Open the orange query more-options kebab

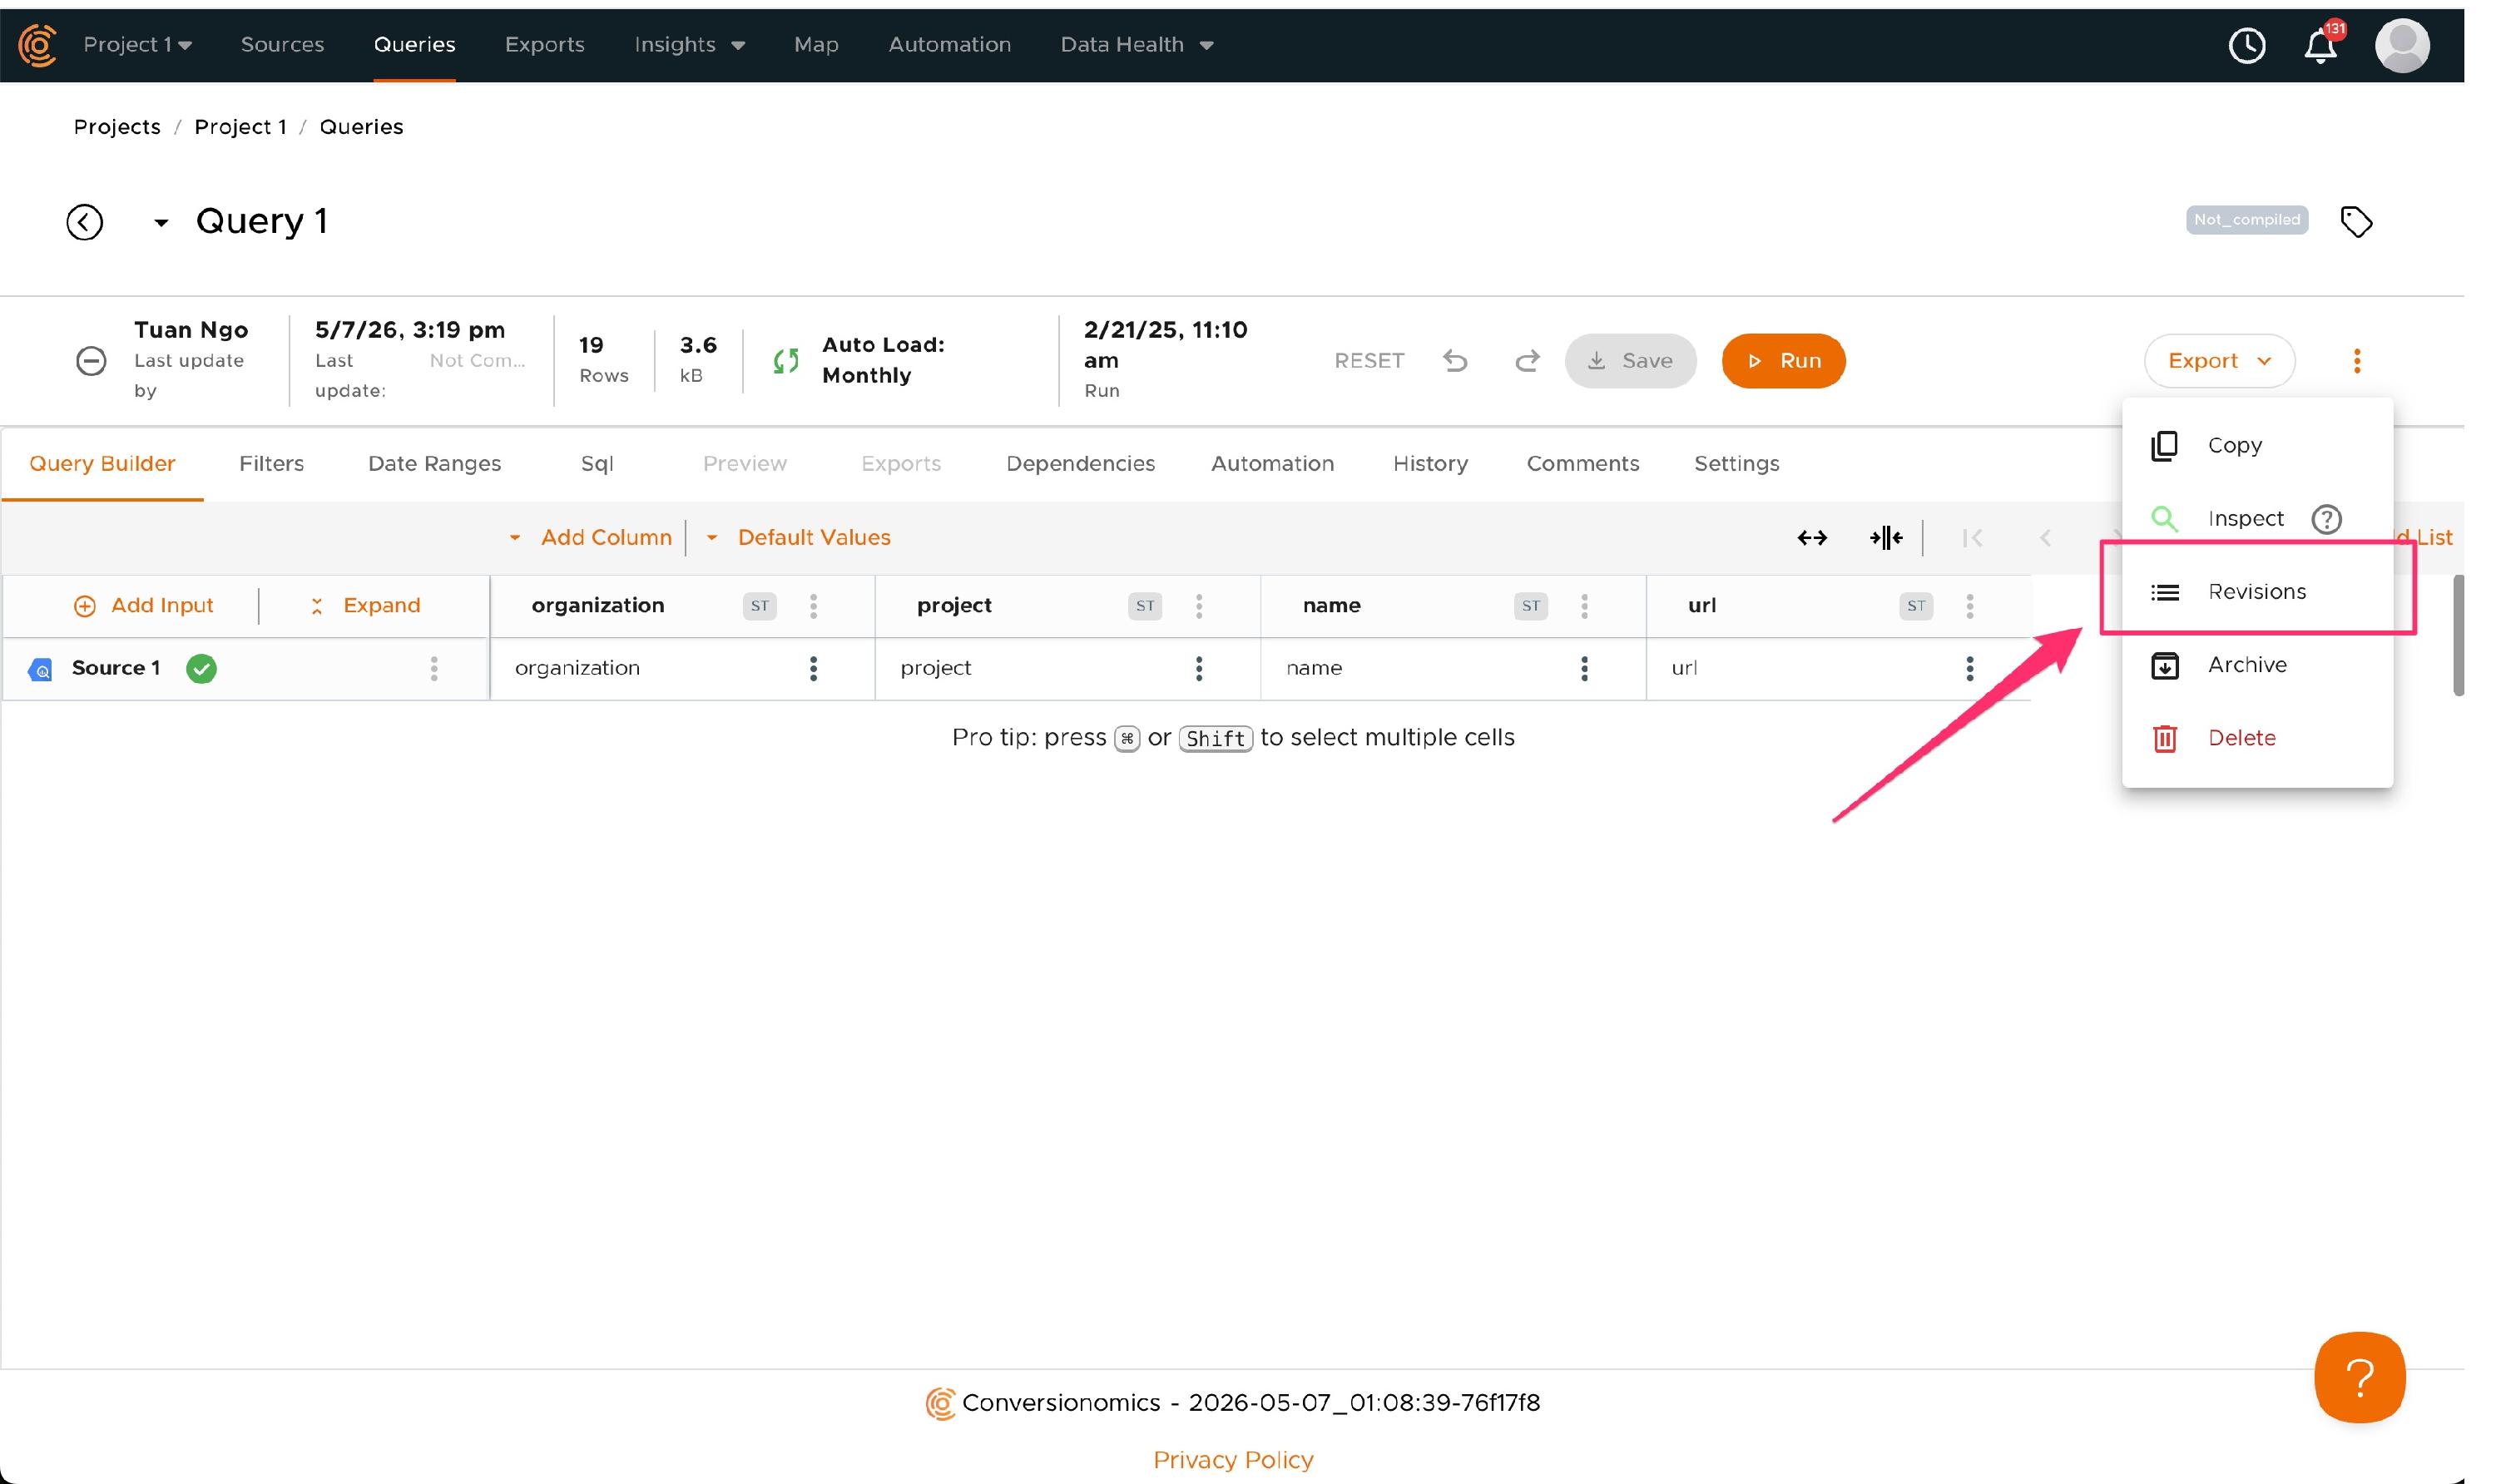tap(2356, 361)
